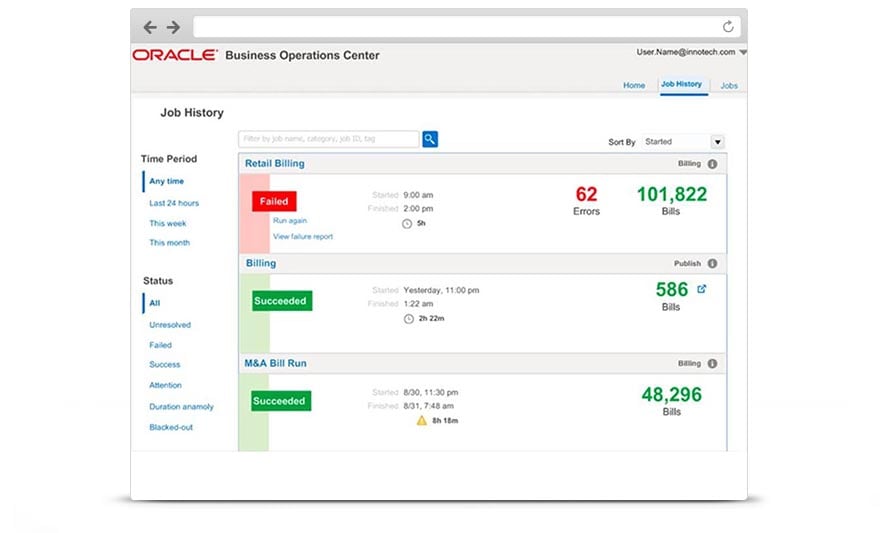Open info icon on Retail Billing header

712,164
